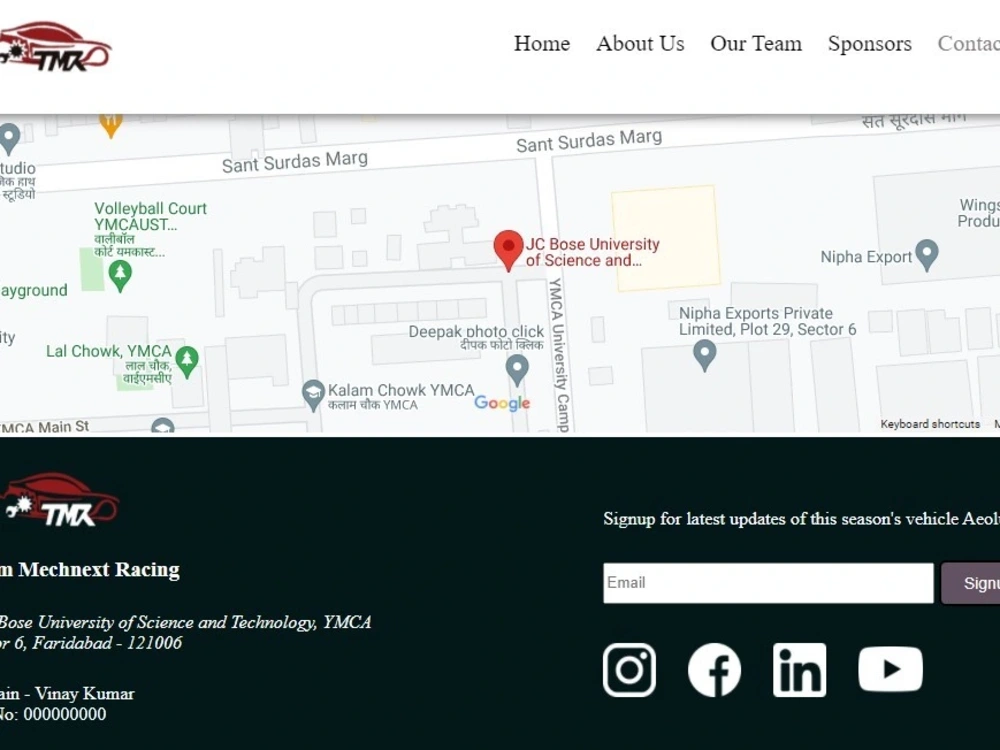This screenshot has width=1000, height=750.
Task: Open the YouTube social icon
Action: (890, 670)
